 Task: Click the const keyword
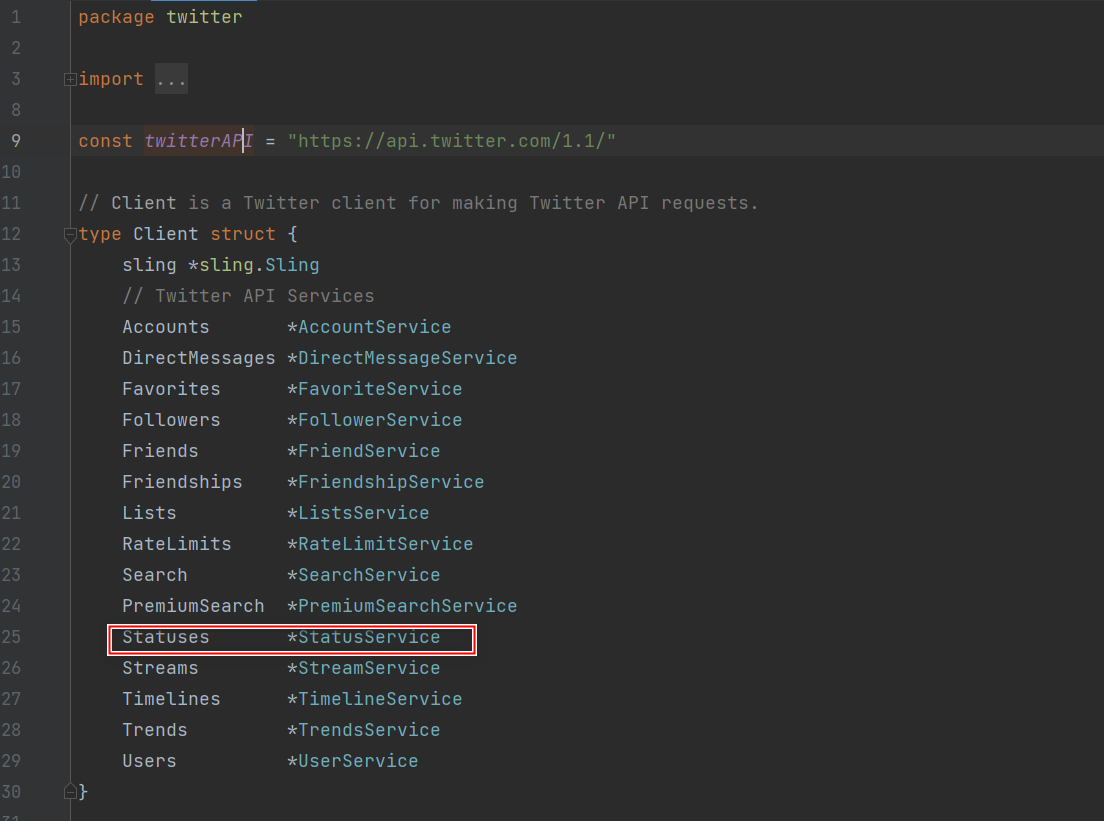105,141
